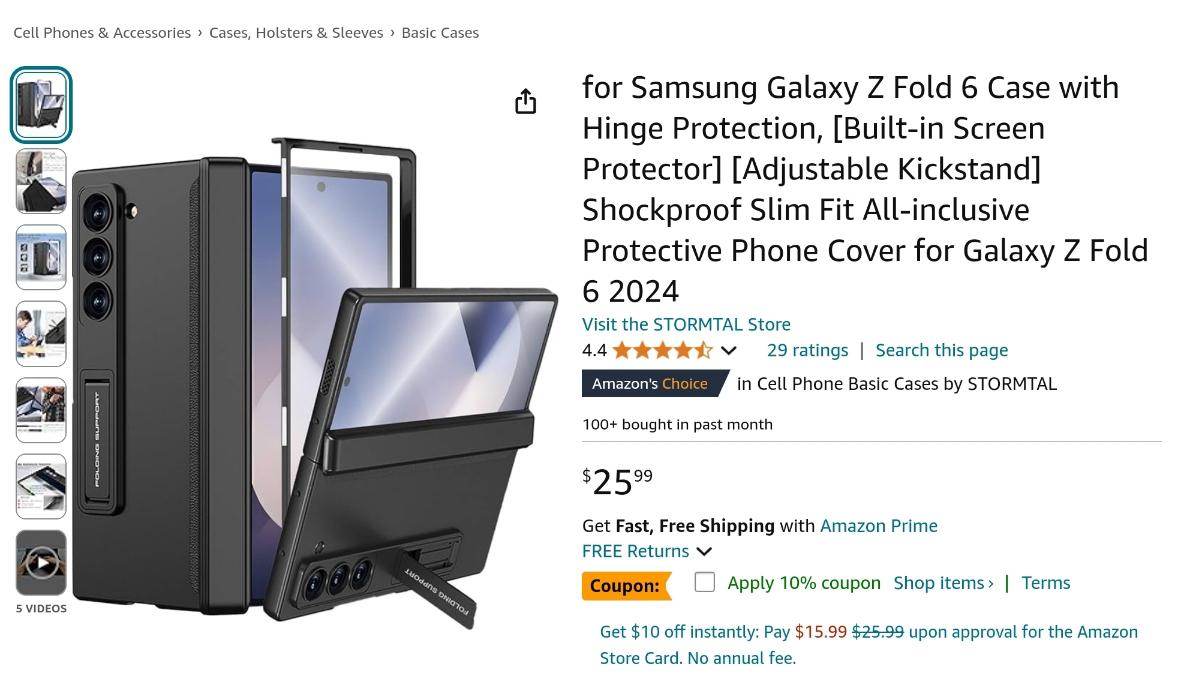Click Search this page link
Screen dimensions: 1190x700
pos(941,350)
